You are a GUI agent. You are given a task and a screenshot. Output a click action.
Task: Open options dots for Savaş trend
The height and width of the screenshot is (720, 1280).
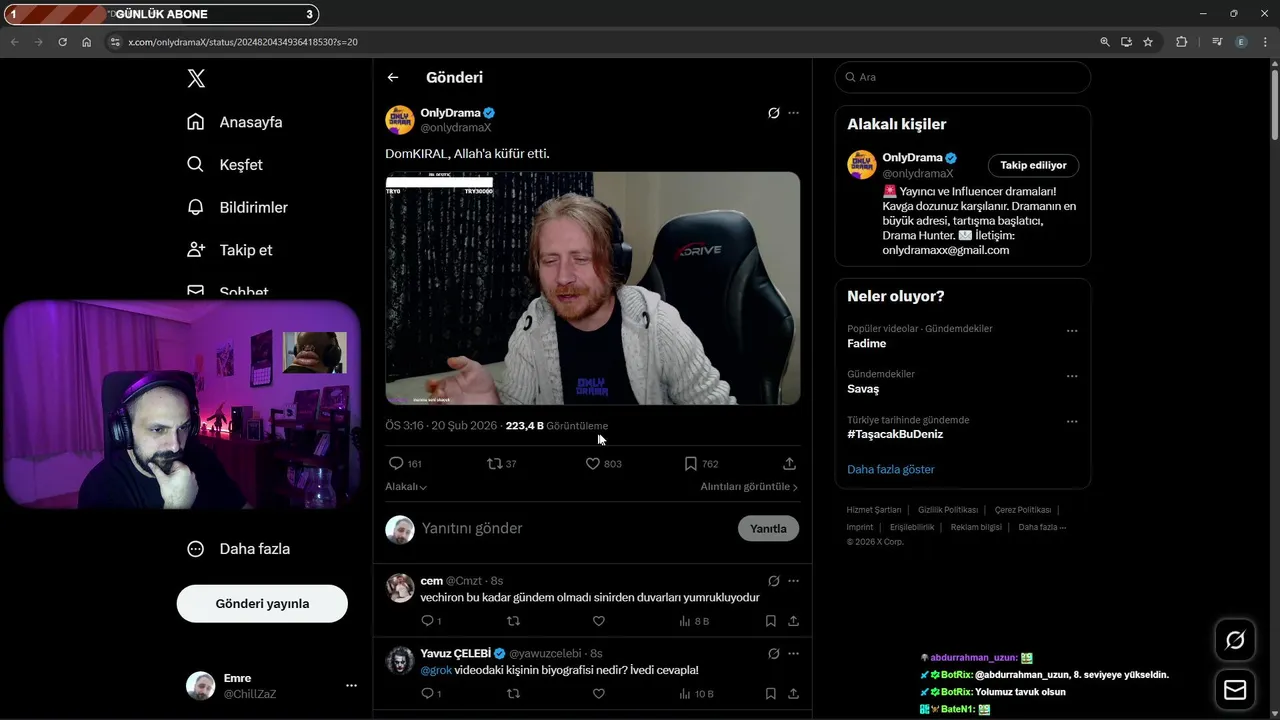tap(1072, 376)
